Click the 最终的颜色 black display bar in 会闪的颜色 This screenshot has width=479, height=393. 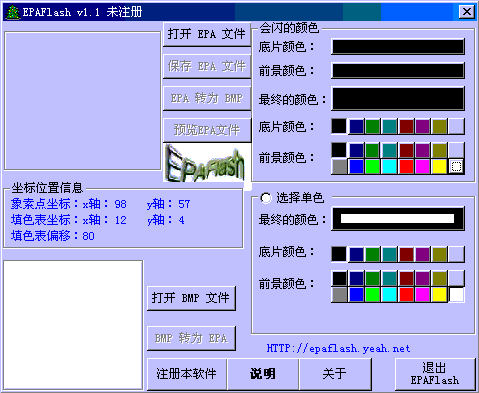[398, 99]
